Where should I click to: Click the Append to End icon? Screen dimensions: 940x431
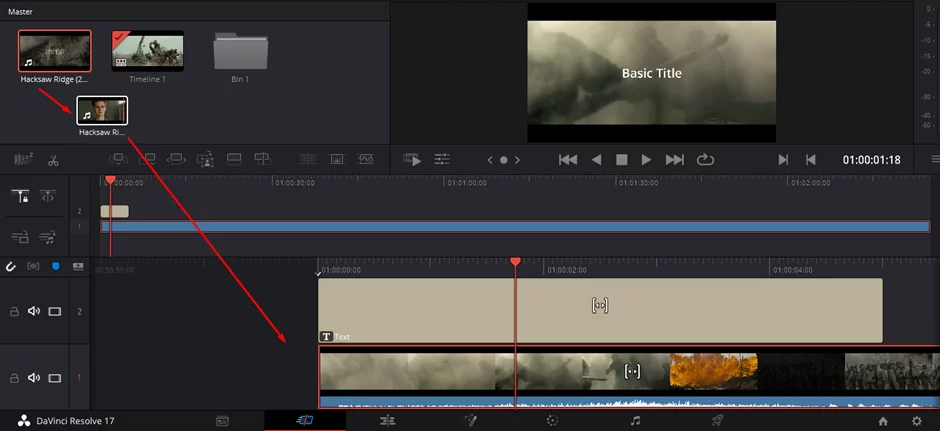147,159
